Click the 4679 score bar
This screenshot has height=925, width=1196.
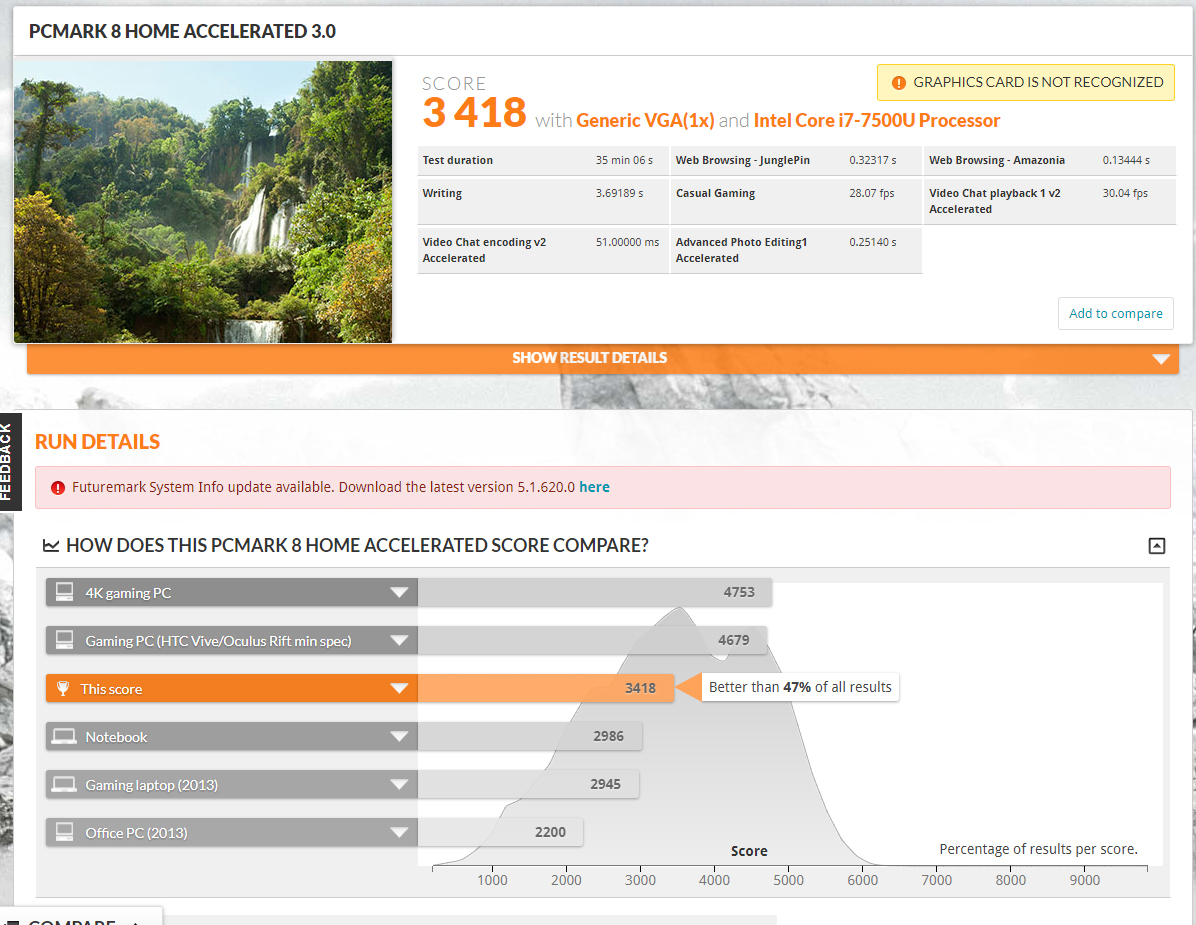coord(592,641)
